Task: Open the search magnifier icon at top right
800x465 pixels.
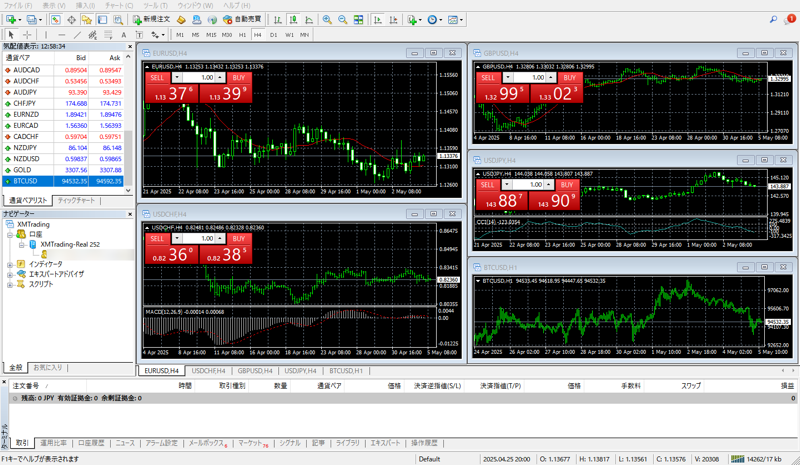Action: (x=773, y=19)
